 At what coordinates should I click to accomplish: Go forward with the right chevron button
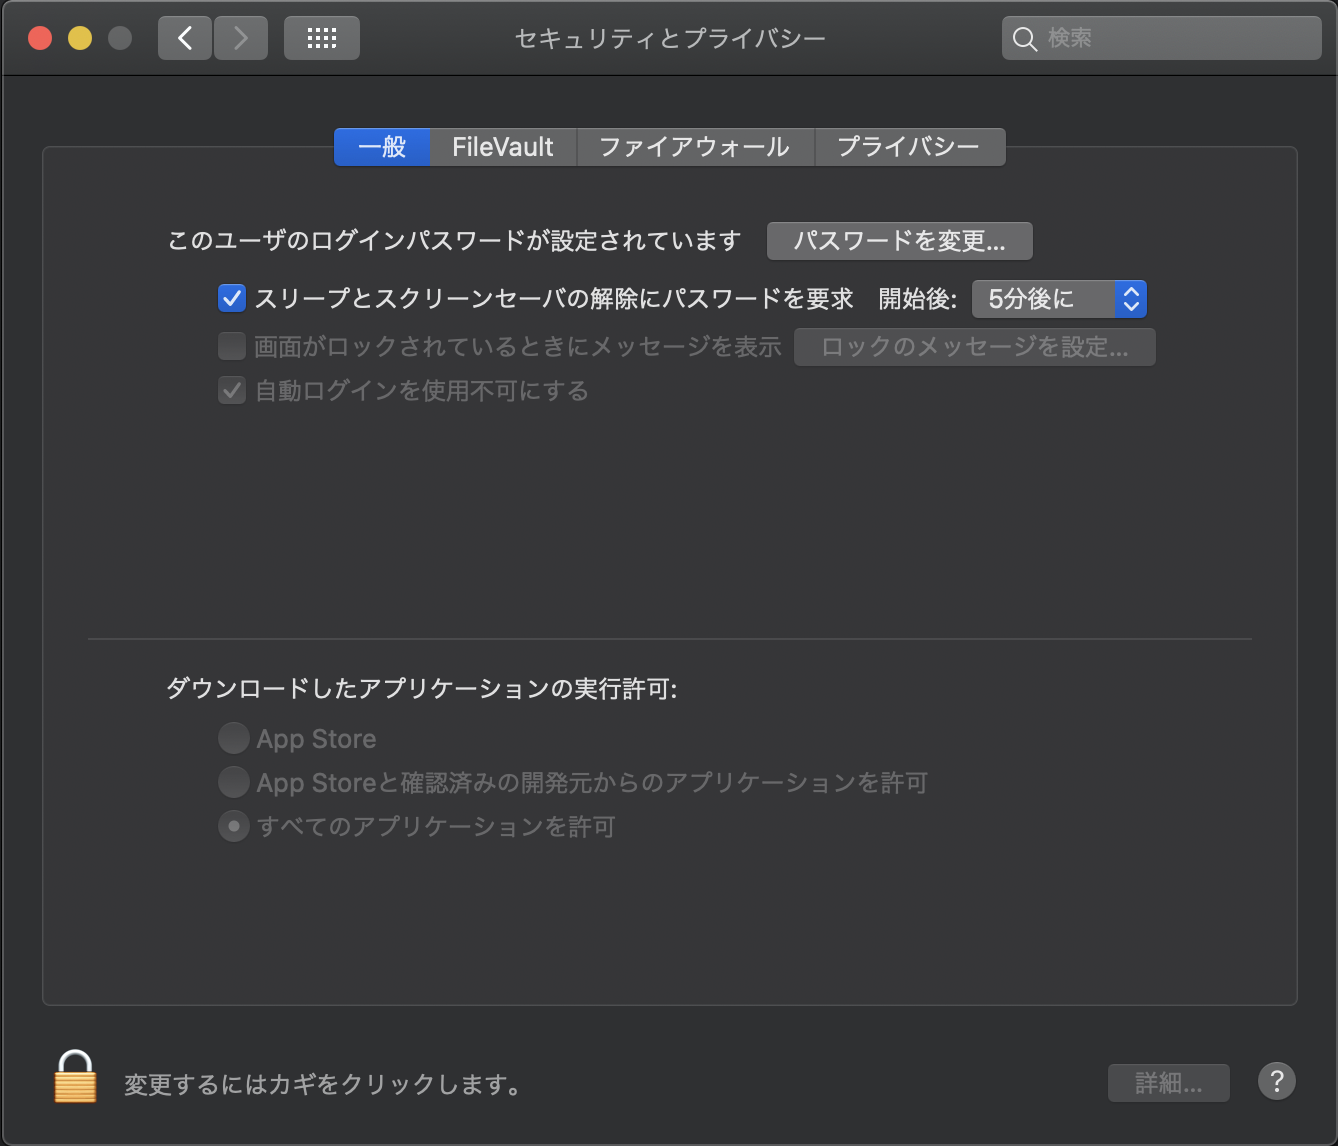[241, 38]
